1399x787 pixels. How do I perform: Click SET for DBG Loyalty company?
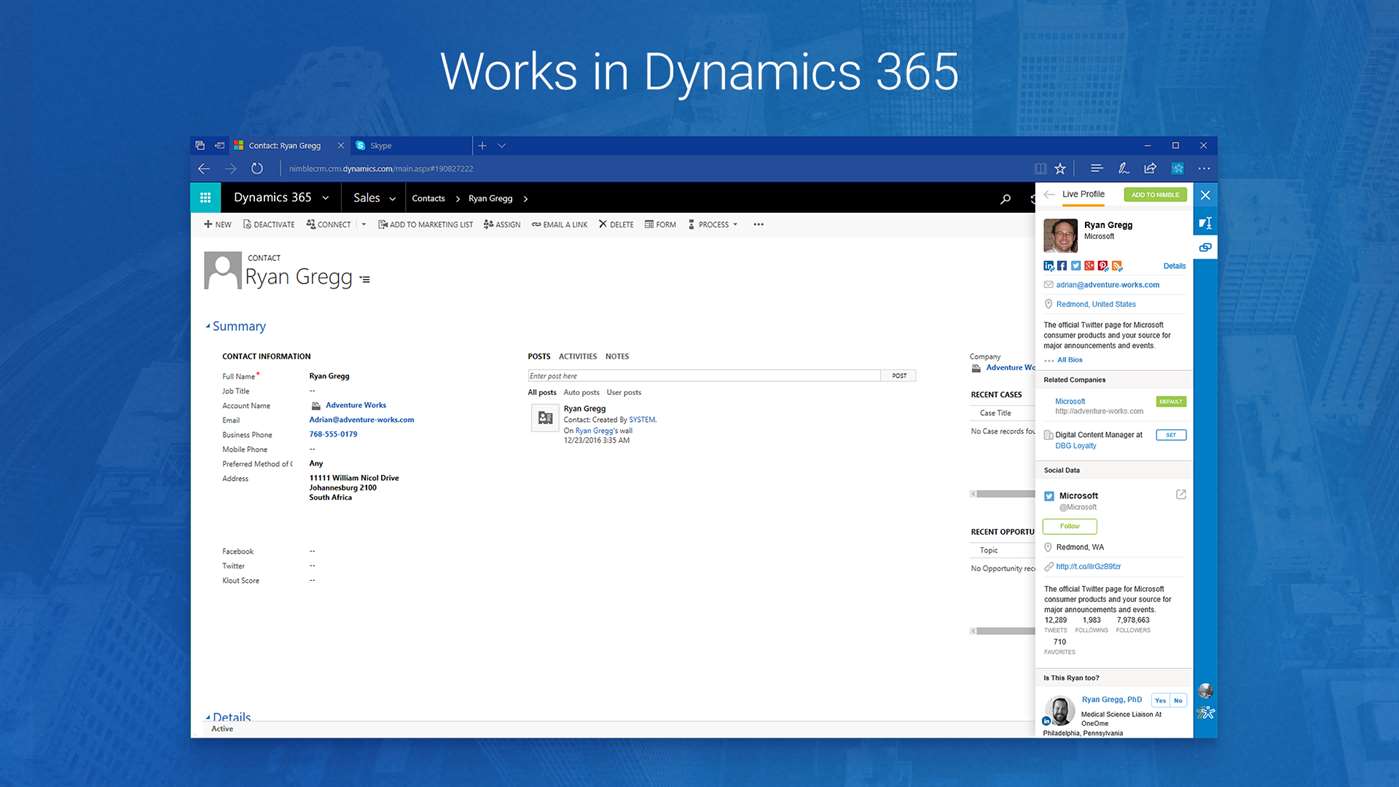(x=1171, y=435)
